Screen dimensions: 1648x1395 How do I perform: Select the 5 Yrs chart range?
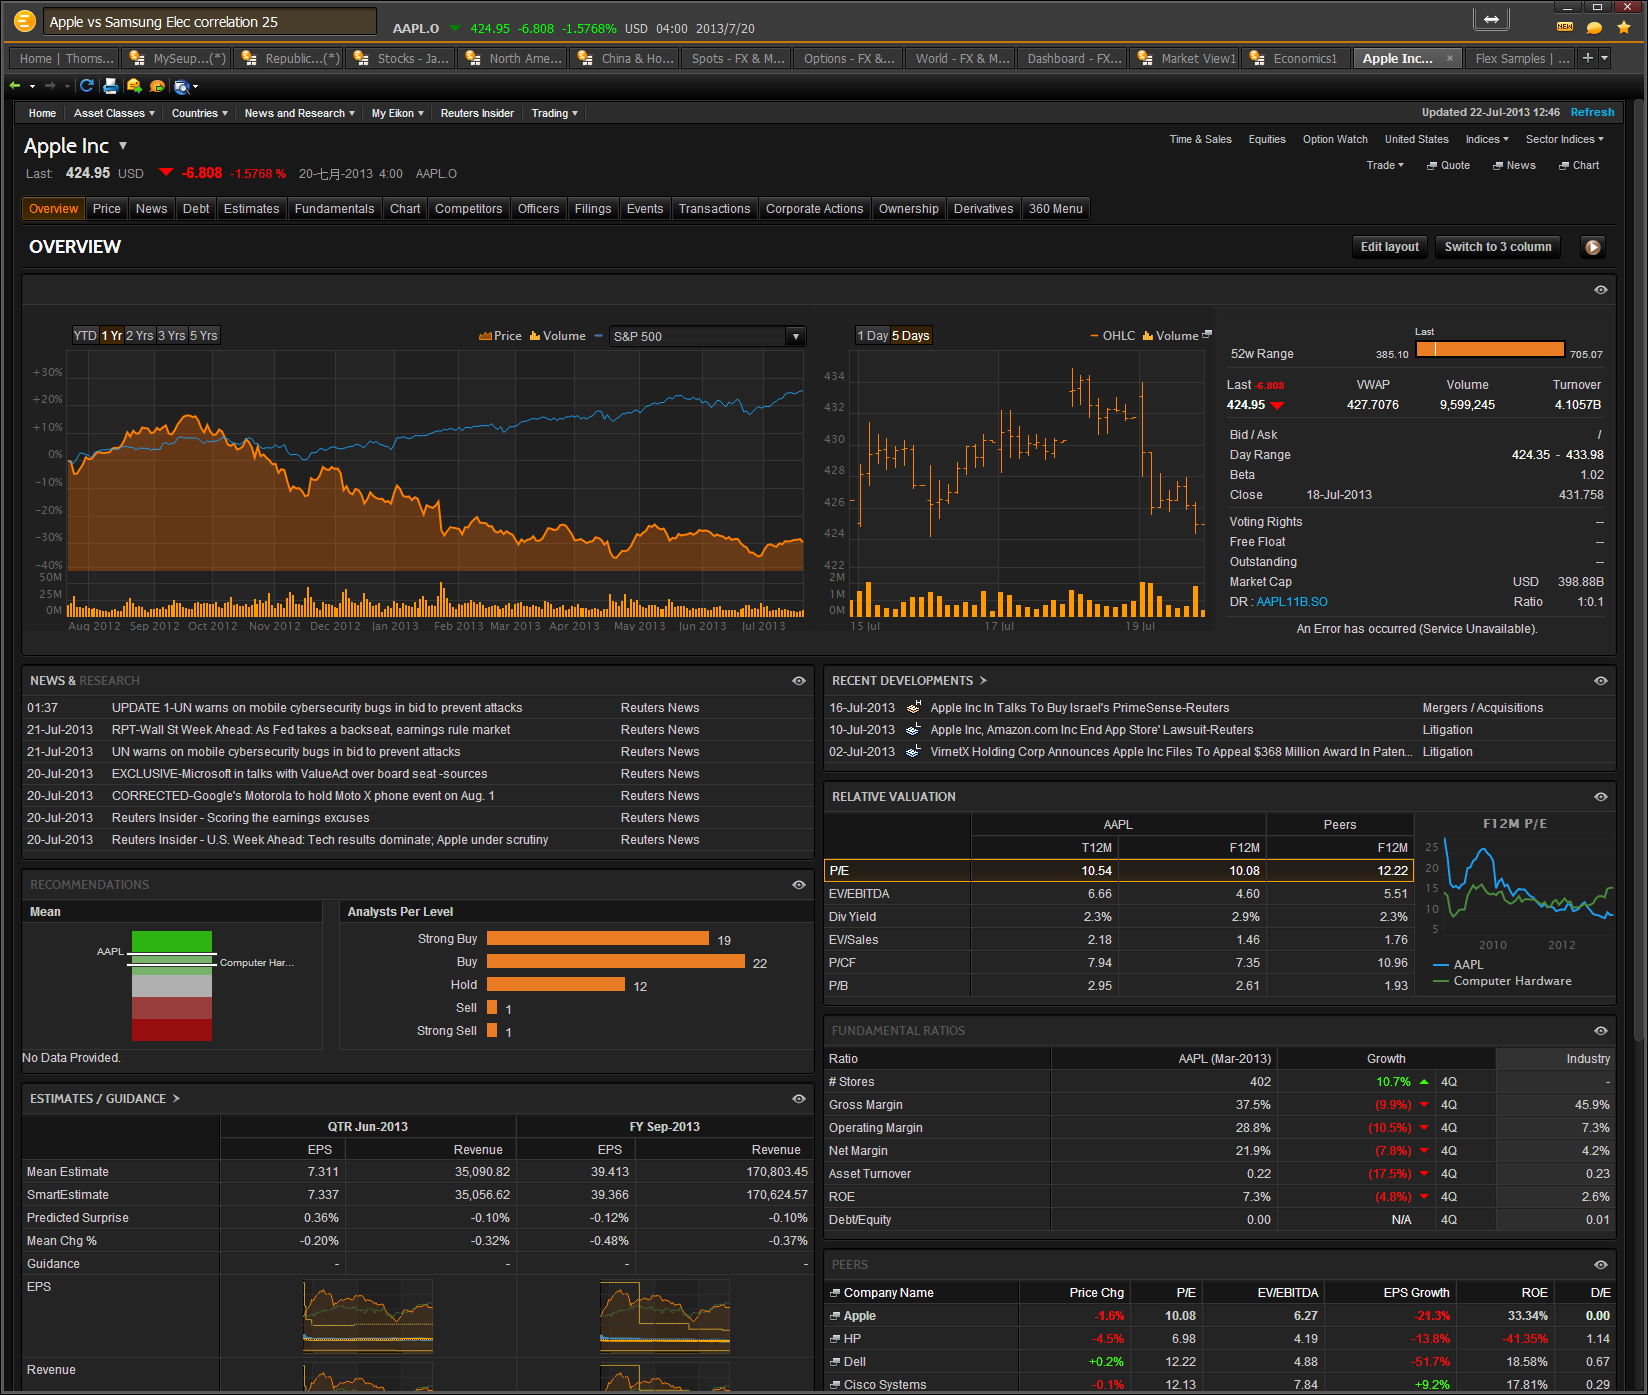coord(204,336)
